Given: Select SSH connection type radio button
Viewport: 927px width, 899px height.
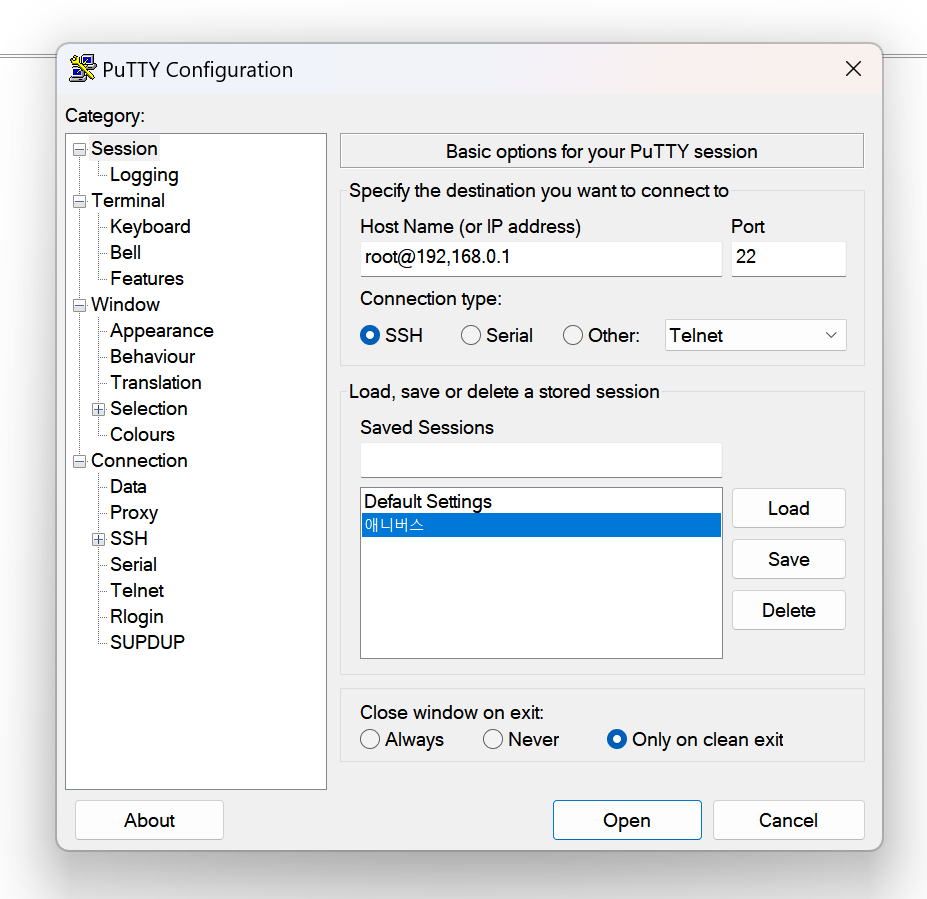Looking at the screenshot, I should point(370,335).
